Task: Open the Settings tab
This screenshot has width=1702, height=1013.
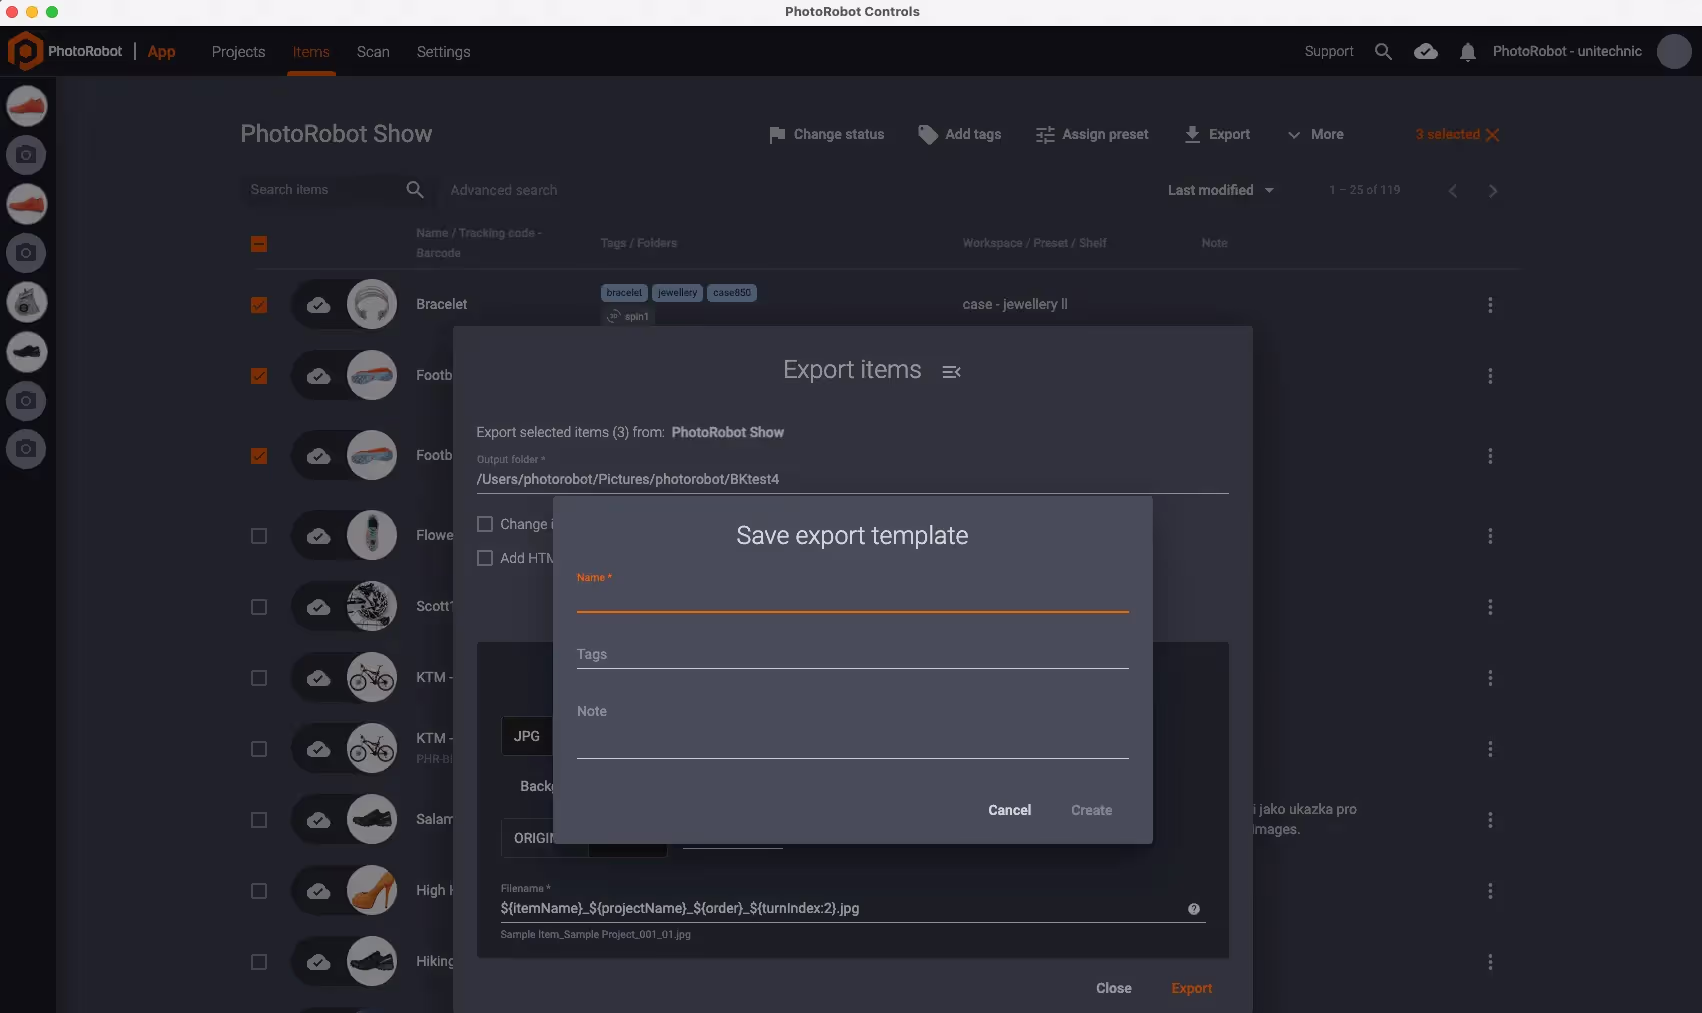Action: coord(443,52)
